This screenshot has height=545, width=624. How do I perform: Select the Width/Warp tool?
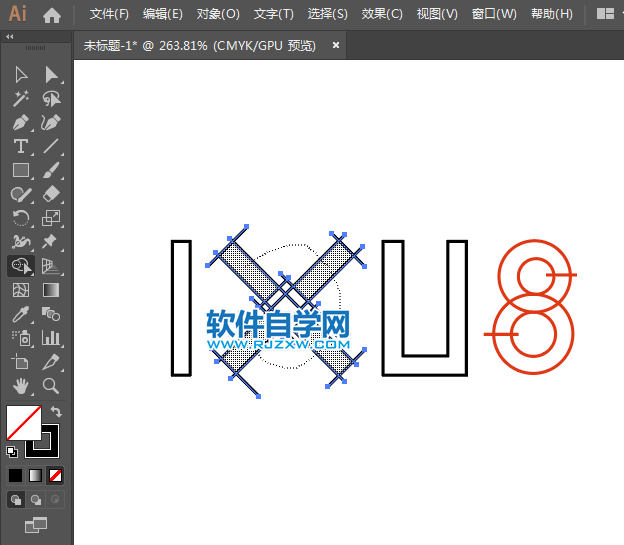(x=21, y=242)
